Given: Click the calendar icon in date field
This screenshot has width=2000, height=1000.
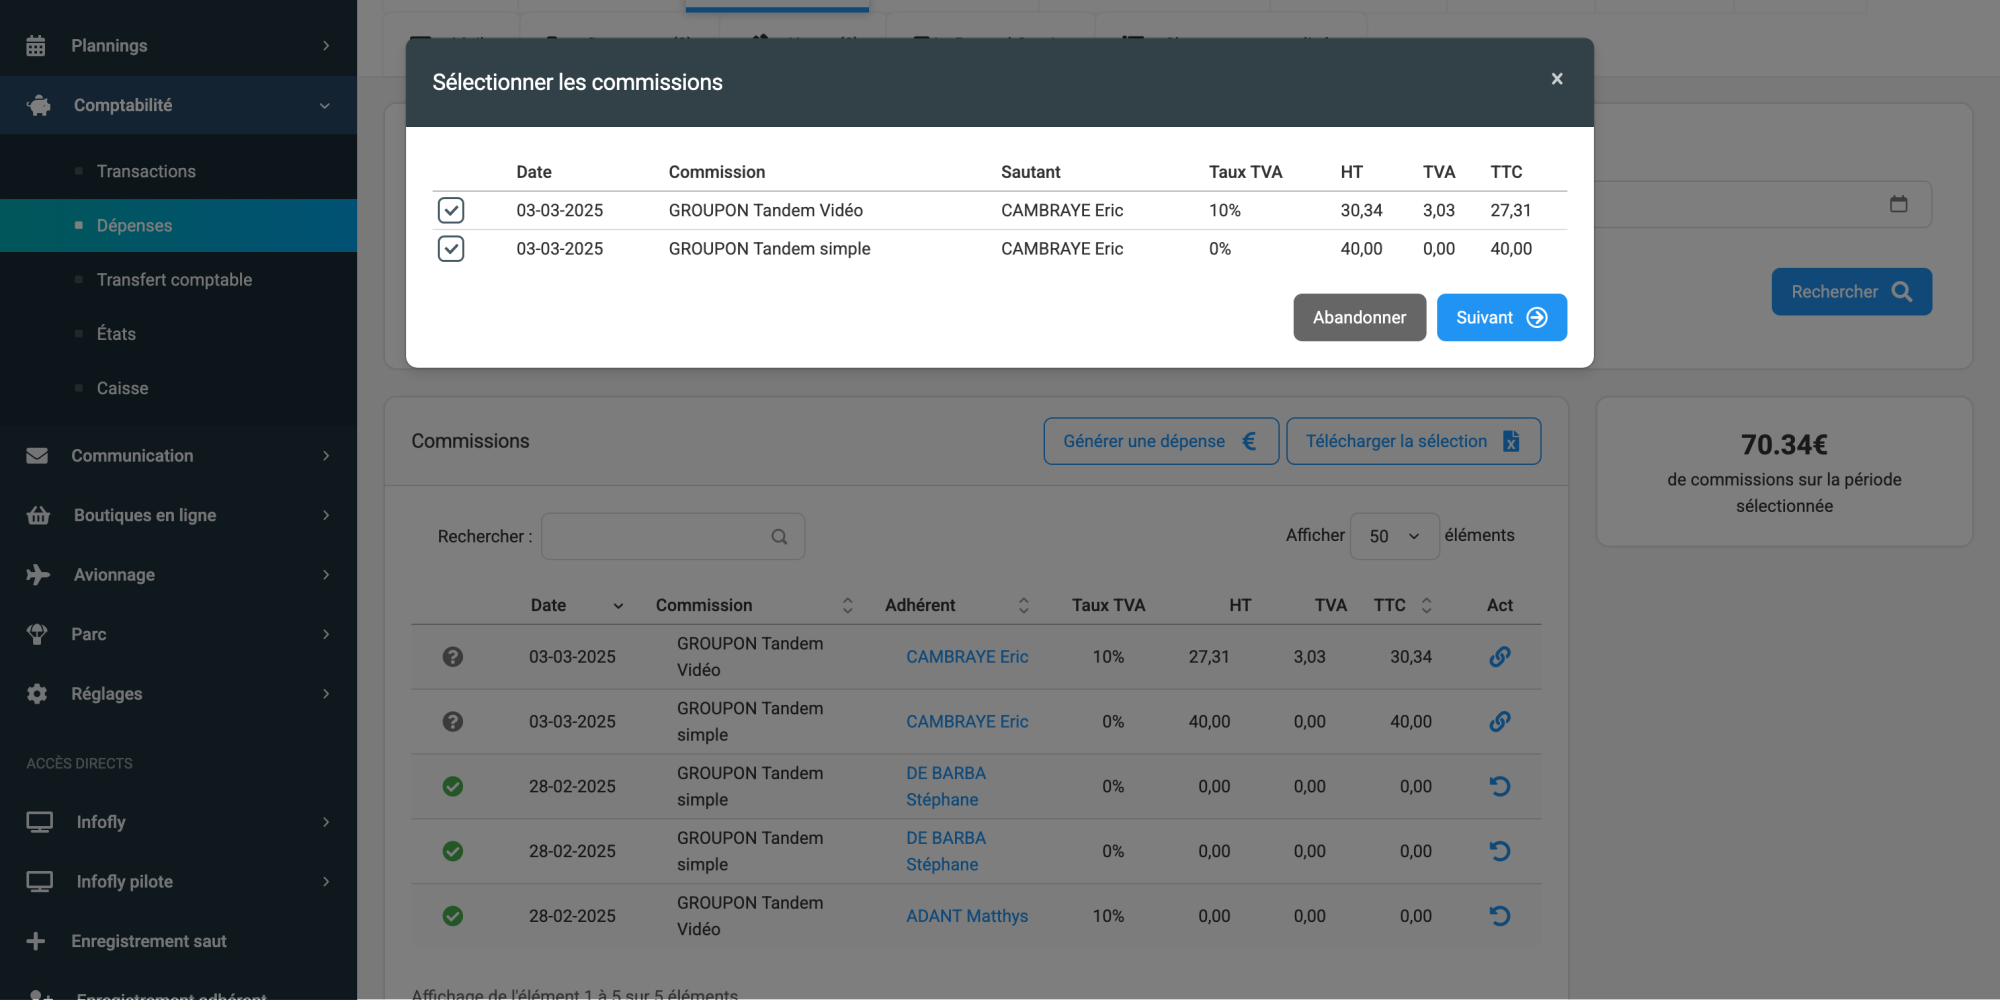Looking at the screenshot, I should click(1899, 204).
